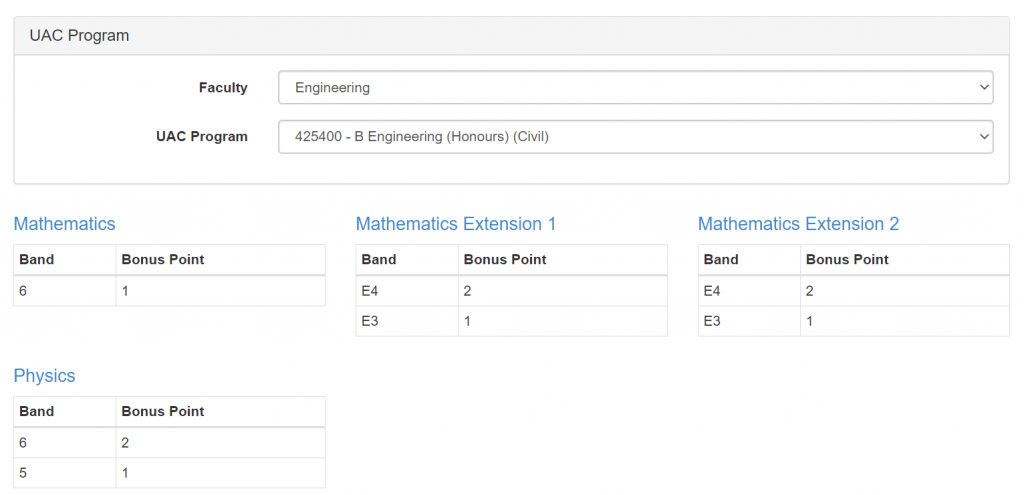This screenshot has height=495, width=1024.
Task: Click the UAC Program panel title
Action: tap(79, 36)
